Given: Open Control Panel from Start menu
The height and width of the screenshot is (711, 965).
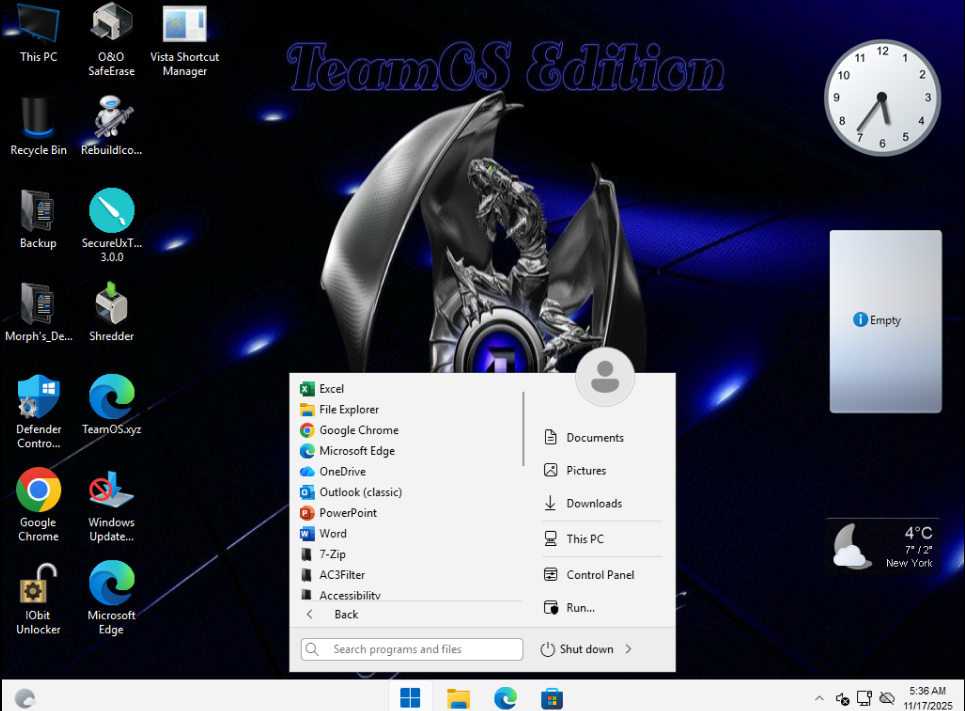Looking at the screenshot, I should click(600, 575).
